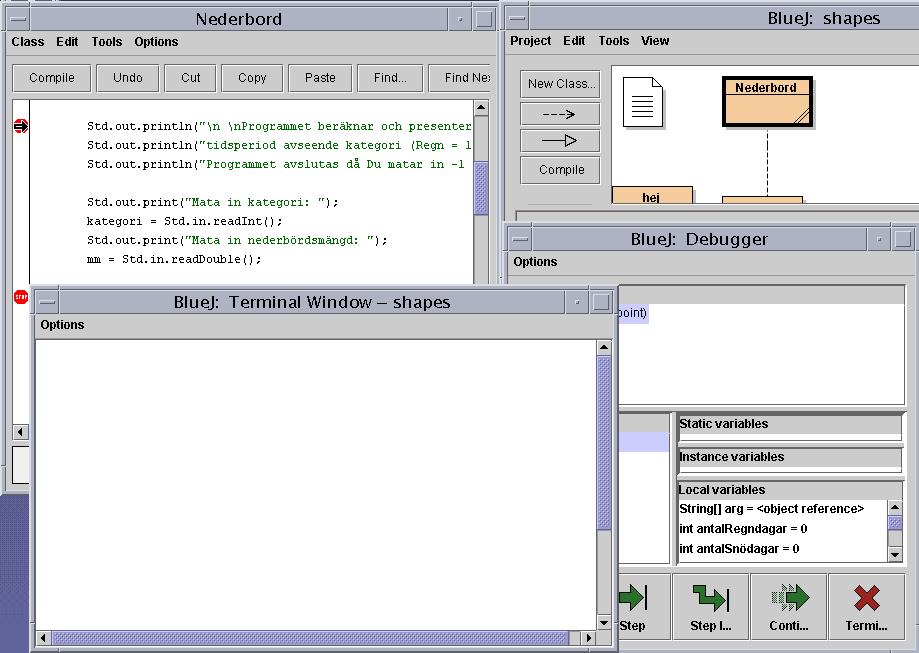Open the View menu in BlueJ shapes
Image resolution: width=919 pixels, height=653 pixels.
pyautogui.click(x=655, y=40)
